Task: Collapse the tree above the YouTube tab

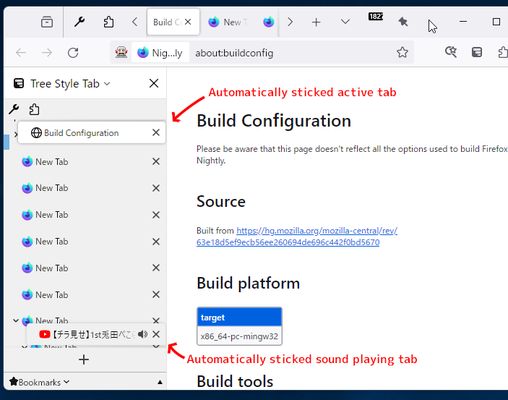Action: click(x=16, y=320)
